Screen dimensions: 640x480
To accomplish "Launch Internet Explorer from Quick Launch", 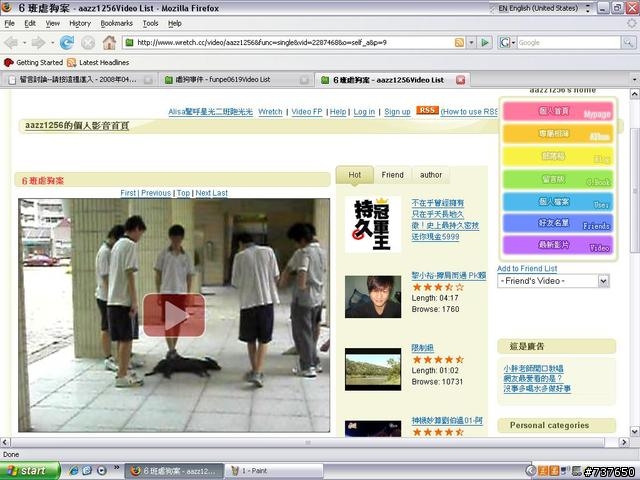I will point(74,471).
